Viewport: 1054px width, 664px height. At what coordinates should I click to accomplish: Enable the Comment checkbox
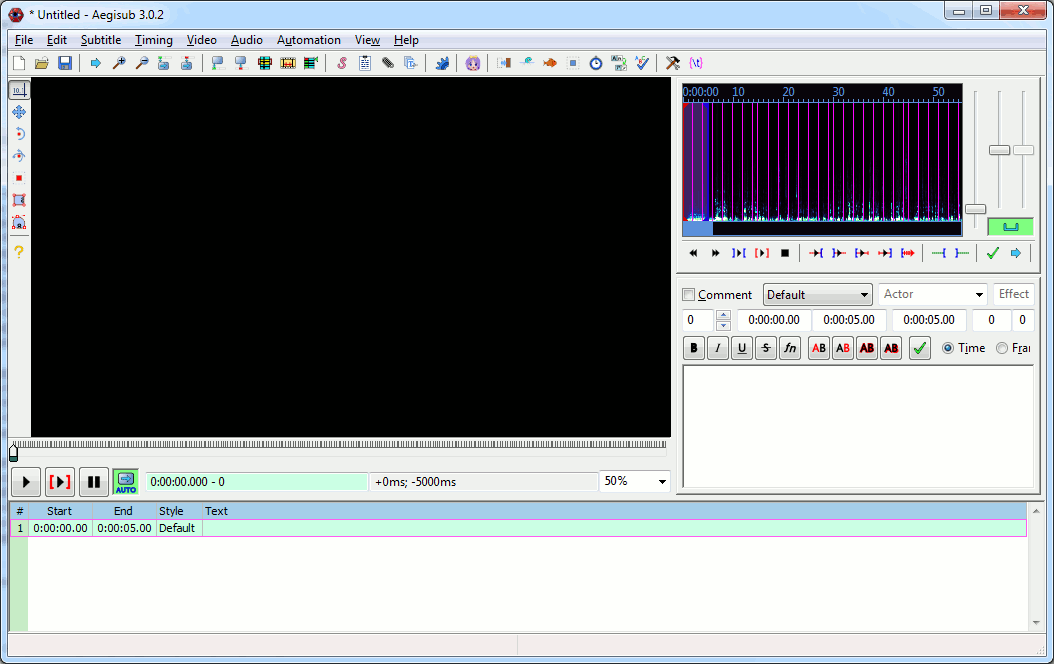pyautogui.click(x=688, y=295)
